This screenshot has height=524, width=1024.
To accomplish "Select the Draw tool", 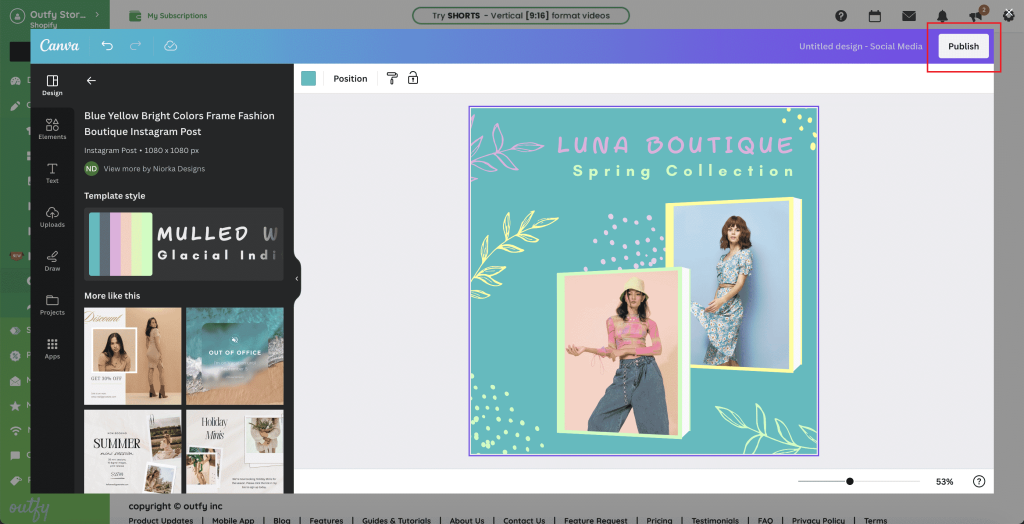I will pyautogui.click(x=52, y=260).
